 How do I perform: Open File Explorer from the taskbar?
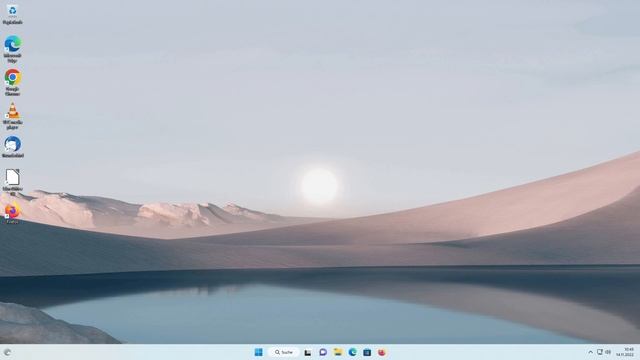click(x=338, y=352)
